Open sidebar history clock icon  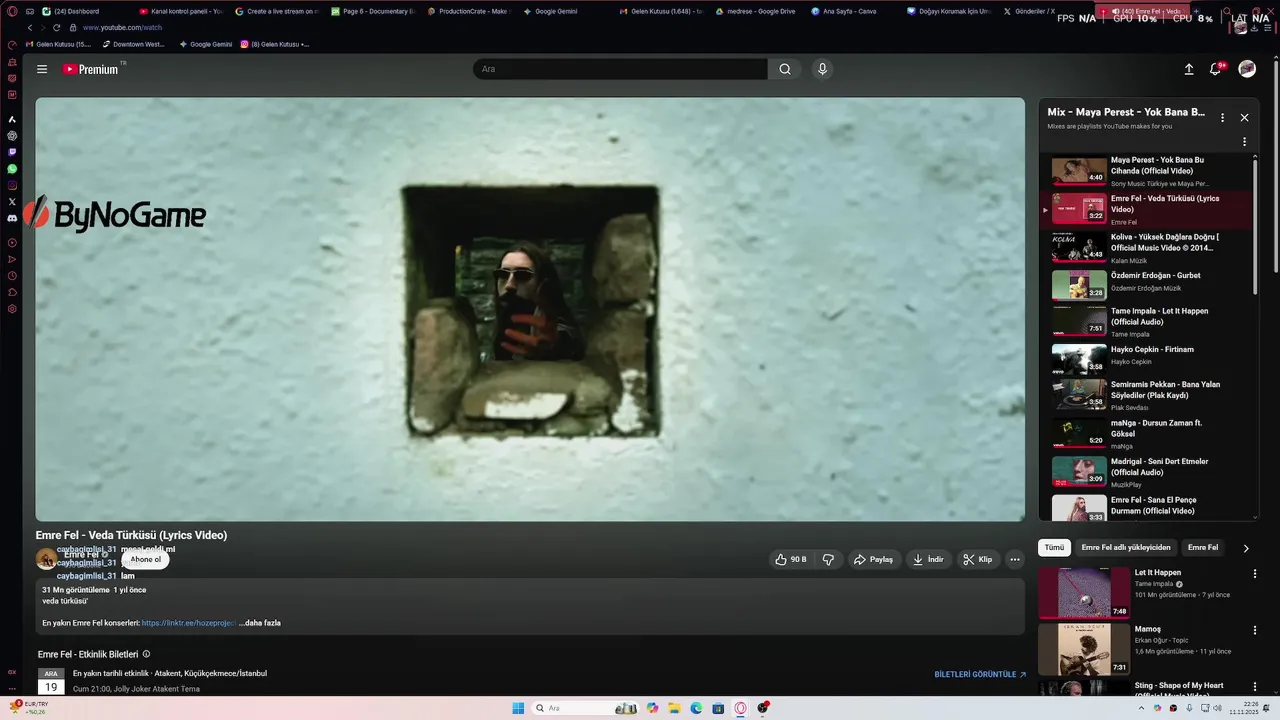(12, 275)
